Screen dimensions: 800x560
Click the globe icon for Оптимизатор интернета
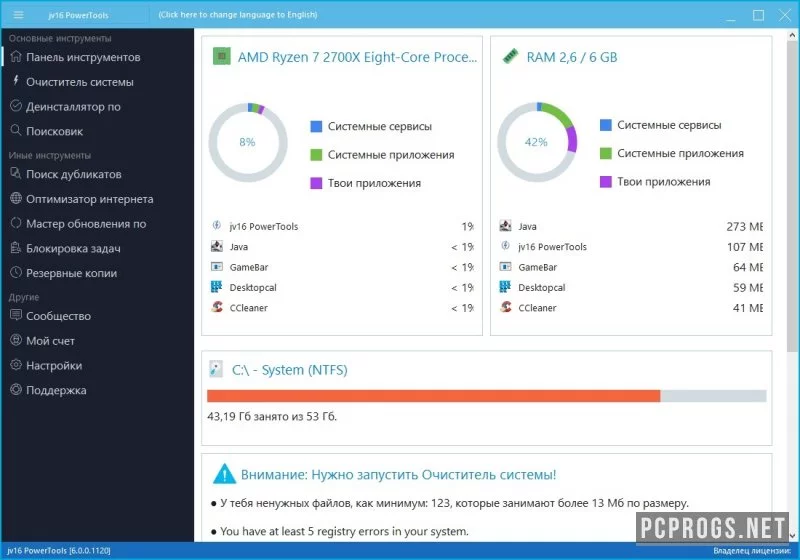16,198
